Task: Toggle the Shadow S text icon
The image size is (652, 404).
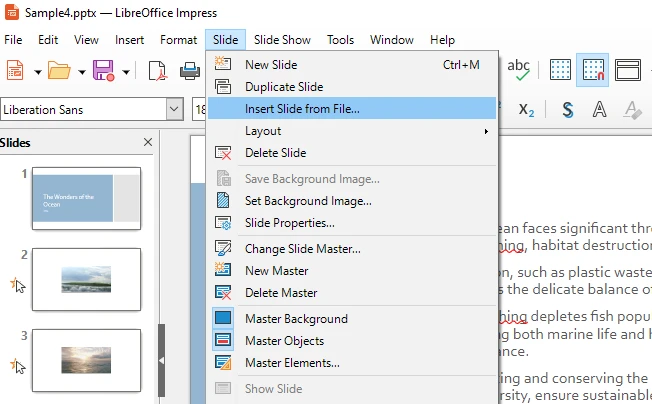Action: [x=568, y=110]
